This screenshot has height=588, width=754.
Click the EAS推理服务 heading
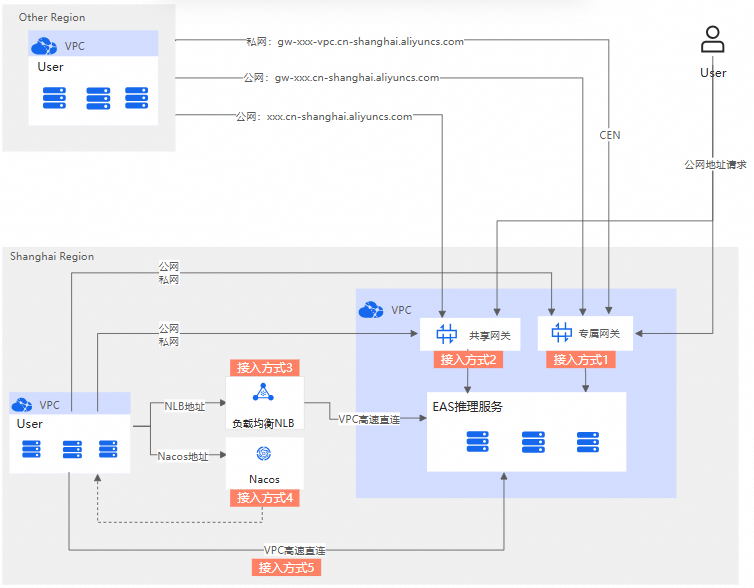click(x=467, y=407)
